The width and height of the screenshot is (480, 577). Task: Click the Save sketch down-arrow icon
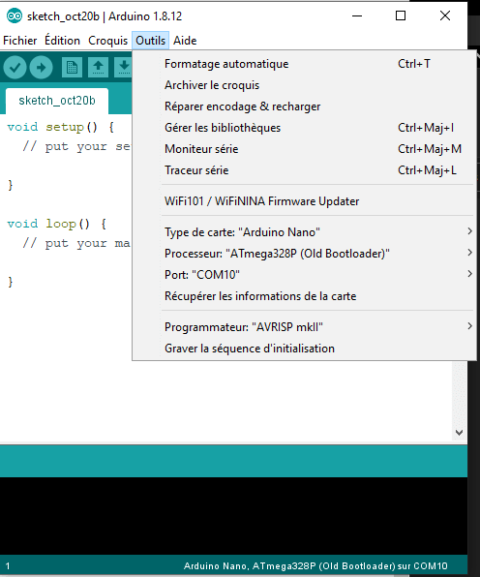point(123,67)
